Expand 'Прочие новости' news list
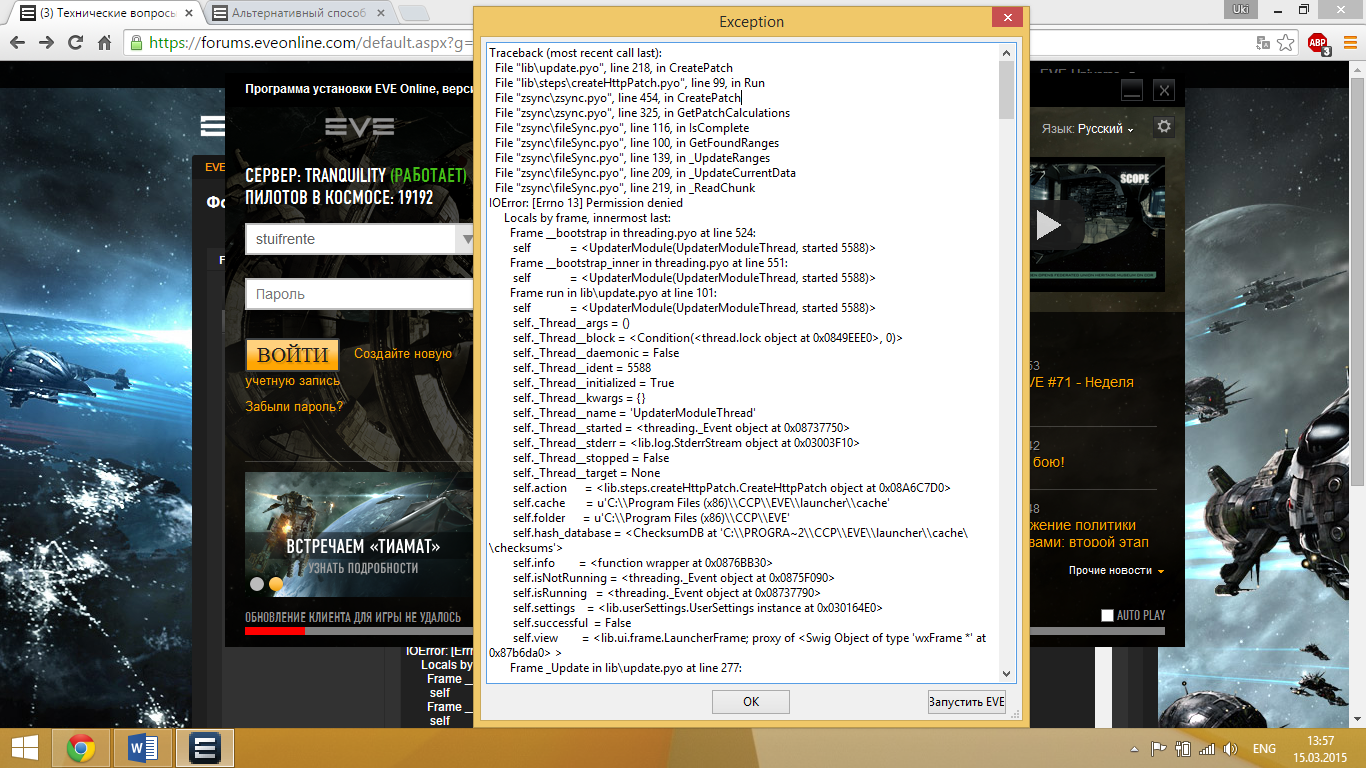The image size is (1366, 768). pyautogui.click(x=1116, y=570)
